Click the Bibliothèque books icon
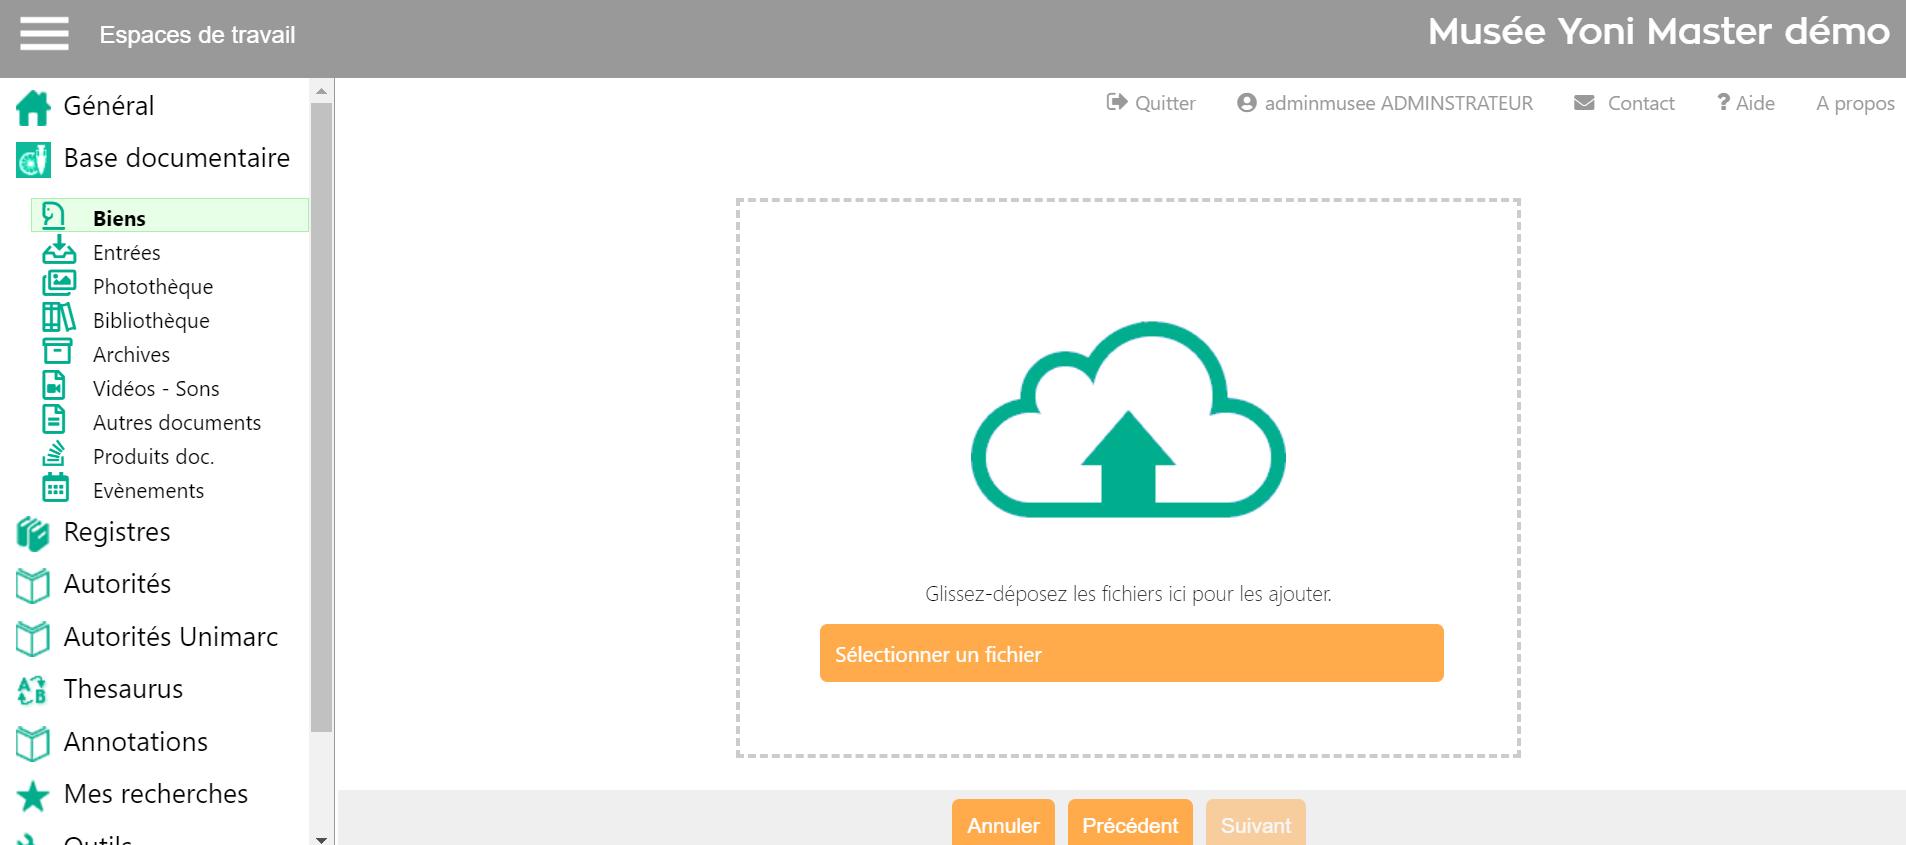Image resolution: width=1906 pixels, height=845 pixels. (x=58, y=319)
